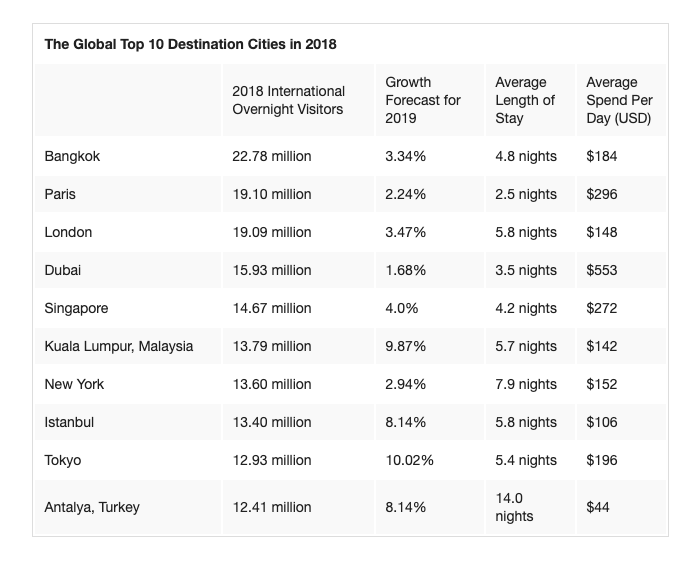Click the '$148' spend value

[x=602, y=232]
